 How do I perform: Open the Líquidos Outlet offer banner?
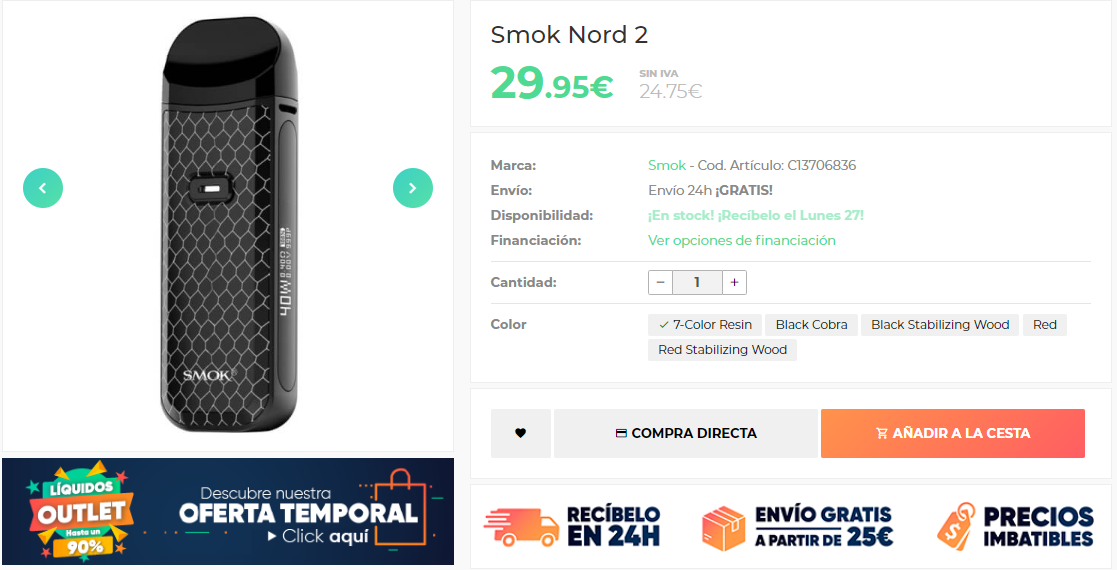[x=228, y=512]
